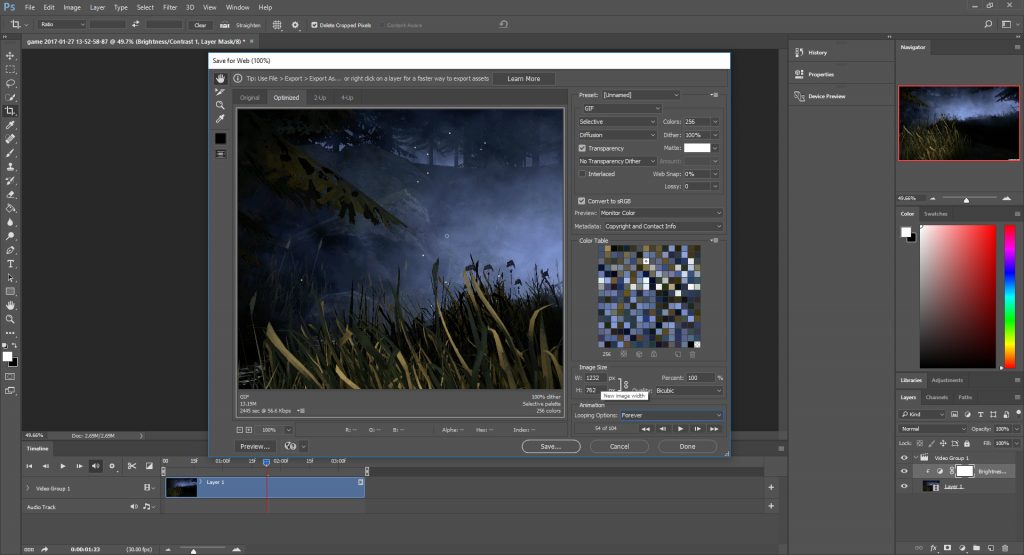Image resolution: width=1024 pixels, height=555 pixels.
Task: Select the Rectangular Marquee tool
Action: click(x=10, y=70)
